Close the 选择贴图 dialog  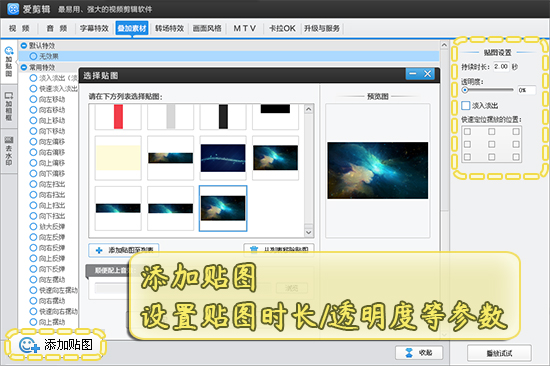tap(427, 74)
